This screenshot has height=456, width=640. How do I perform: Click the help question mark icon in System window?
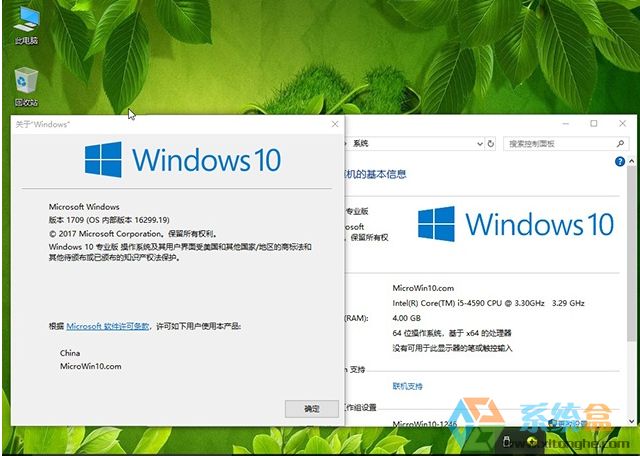(620, 162)
